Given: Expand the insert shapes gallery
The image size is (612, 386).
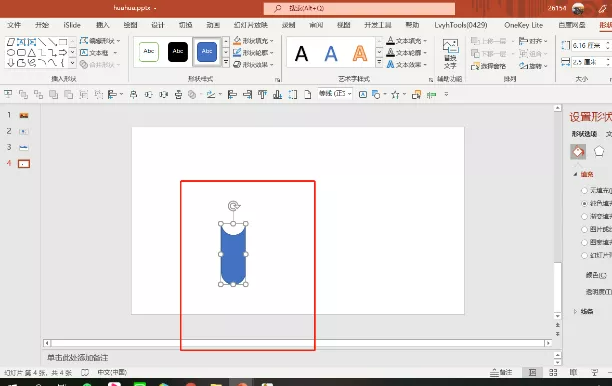Looking at the screenshot, I should coord(73,62).
